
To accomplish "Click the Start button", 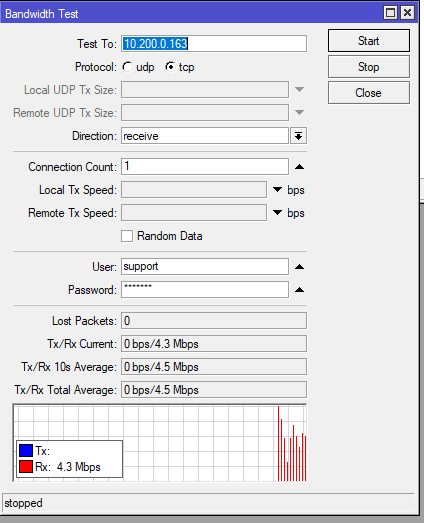I will point(369,41).
